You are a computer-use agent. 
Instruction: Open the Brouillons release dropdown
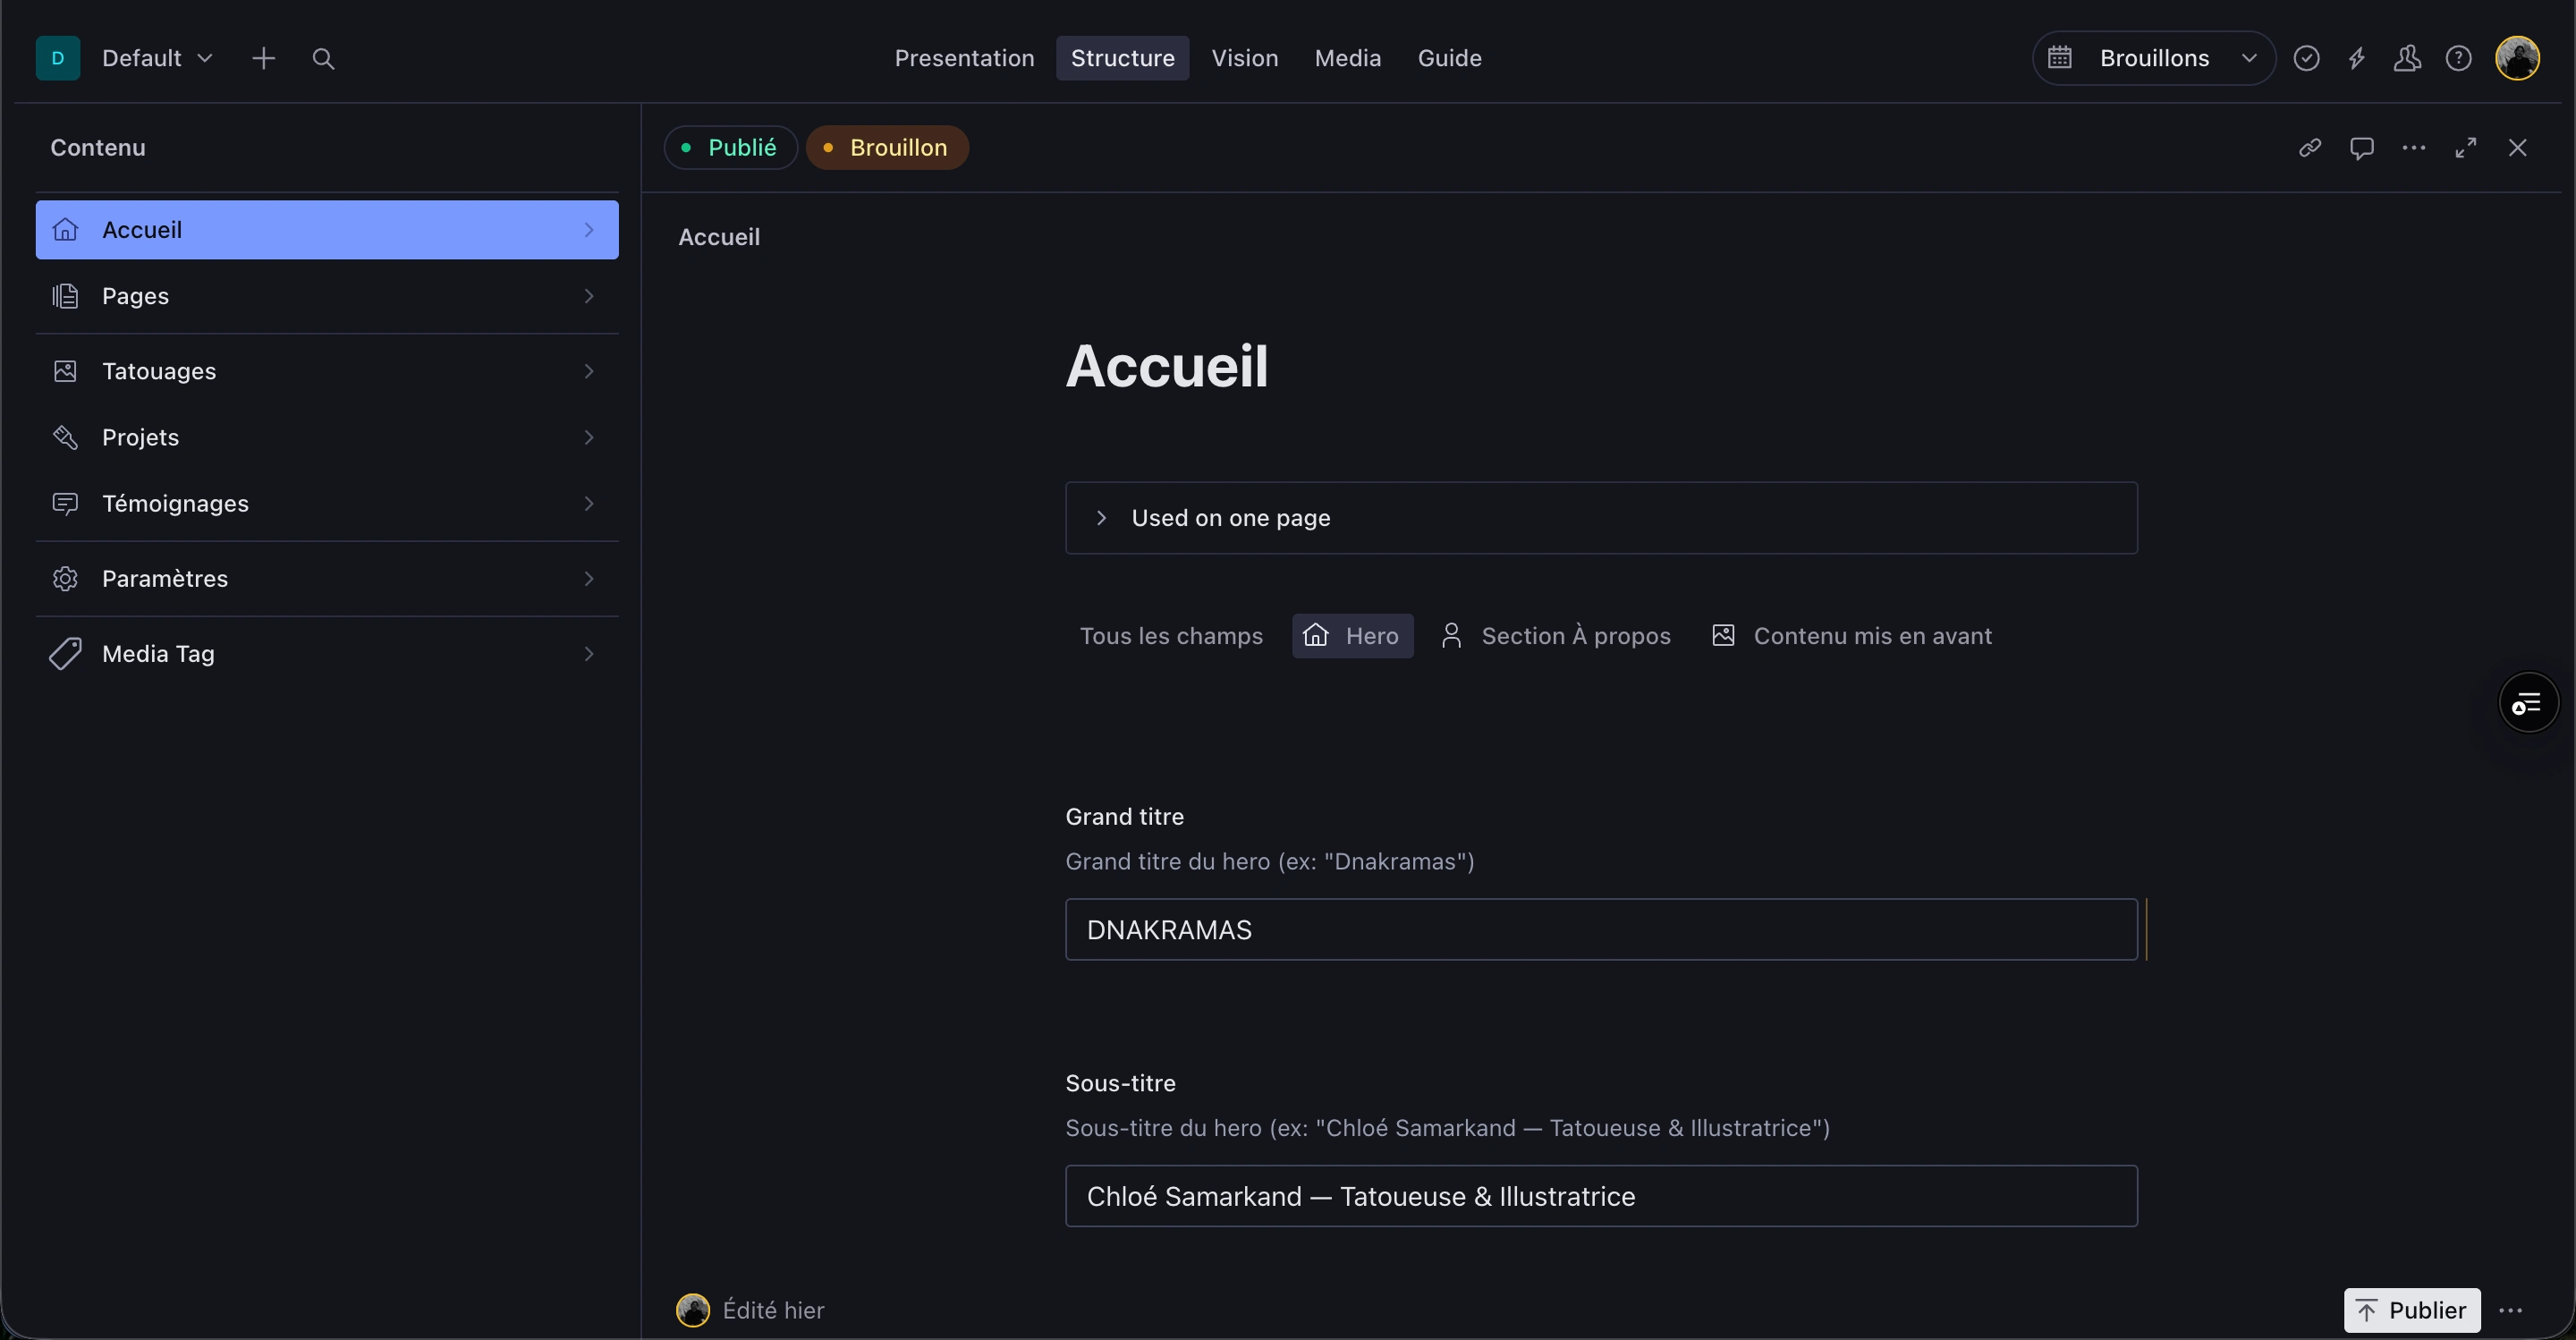(x=2153, y=58)
